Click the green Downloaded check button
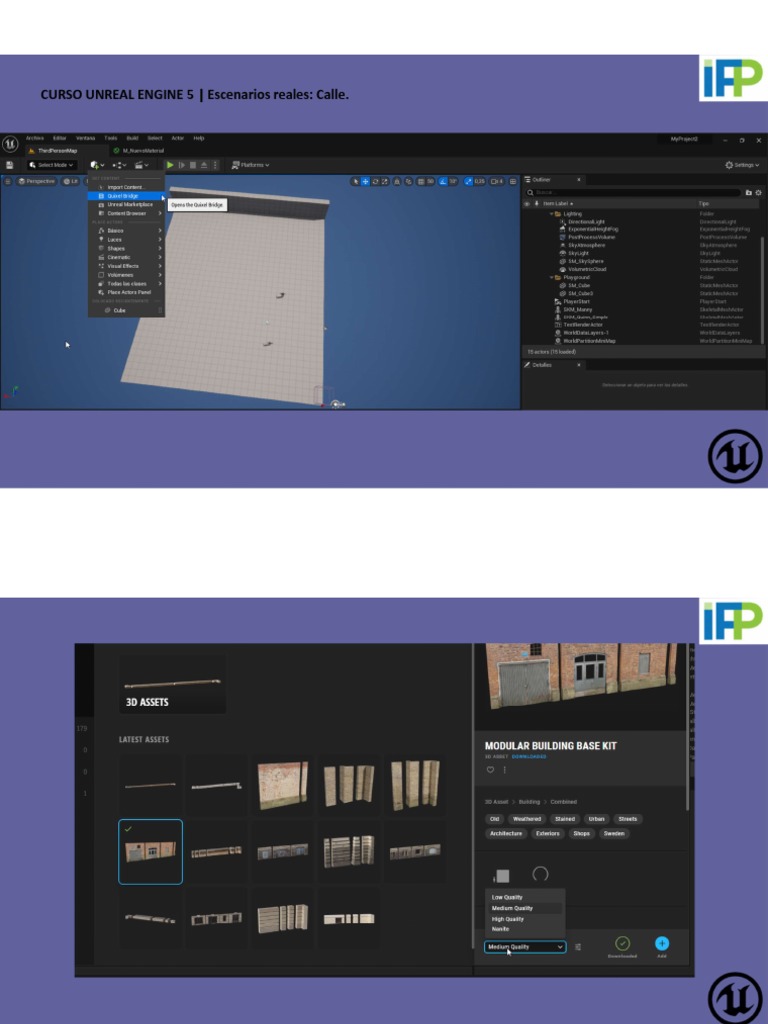 tap(622, 944)
